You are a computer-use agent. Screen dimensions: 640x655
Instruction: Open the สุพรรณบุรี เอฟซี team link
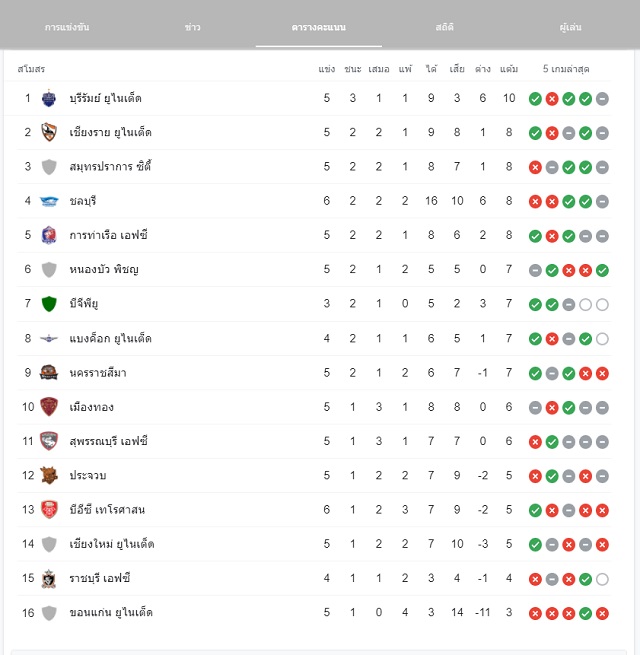coord(109,442)
